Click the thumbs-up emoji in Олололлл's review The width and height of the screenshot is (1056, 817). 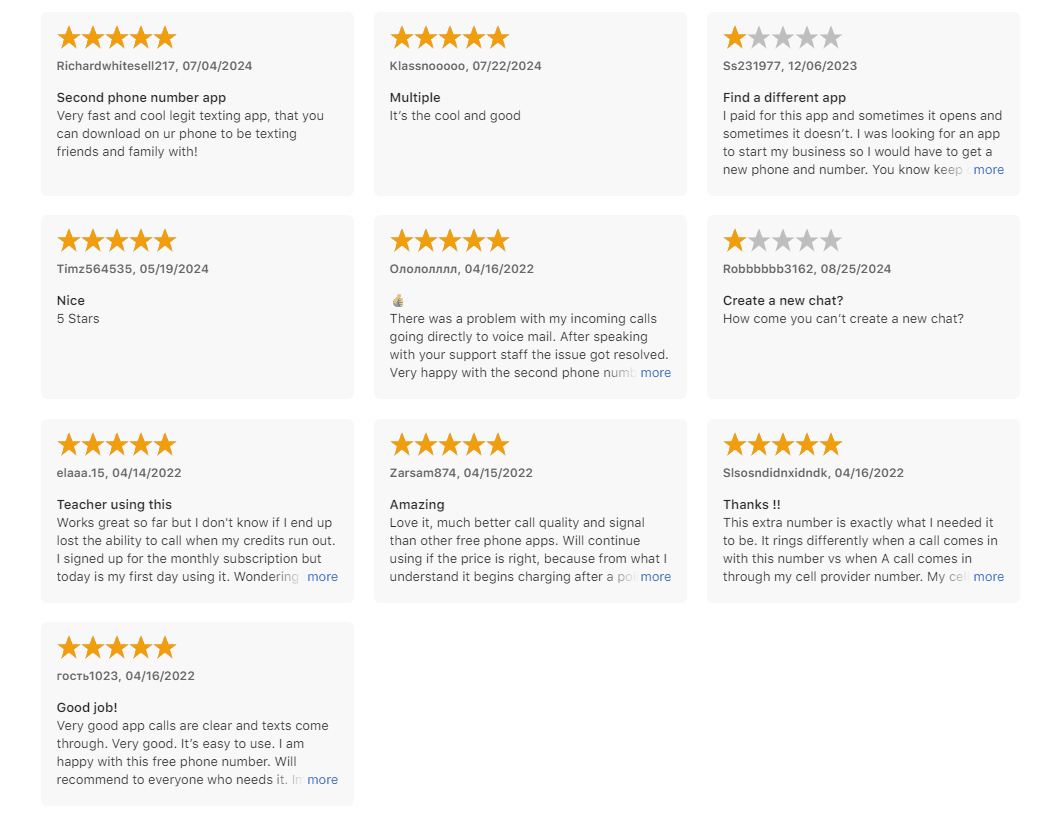click(398, 300)
